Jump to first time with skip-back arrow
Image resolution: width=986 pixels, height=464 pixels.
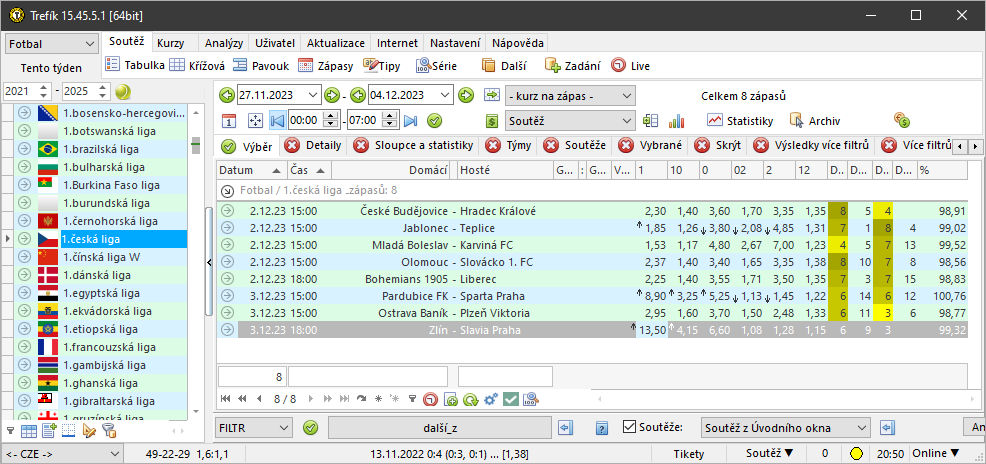point(277,120)
